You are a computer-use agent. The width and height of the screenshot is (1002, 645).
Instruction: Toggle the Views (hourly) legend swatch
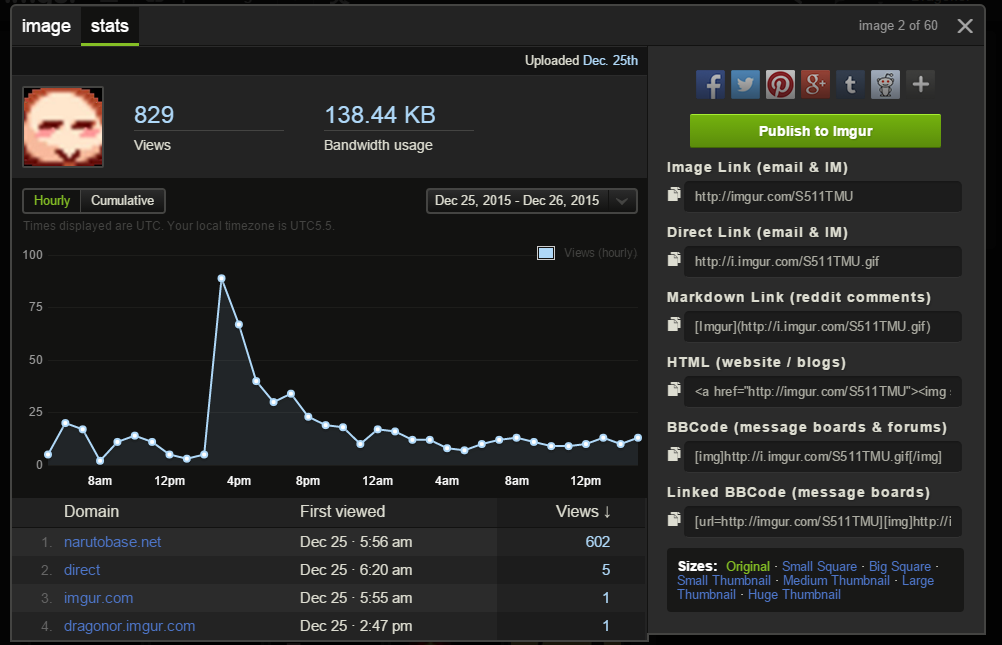546,253
